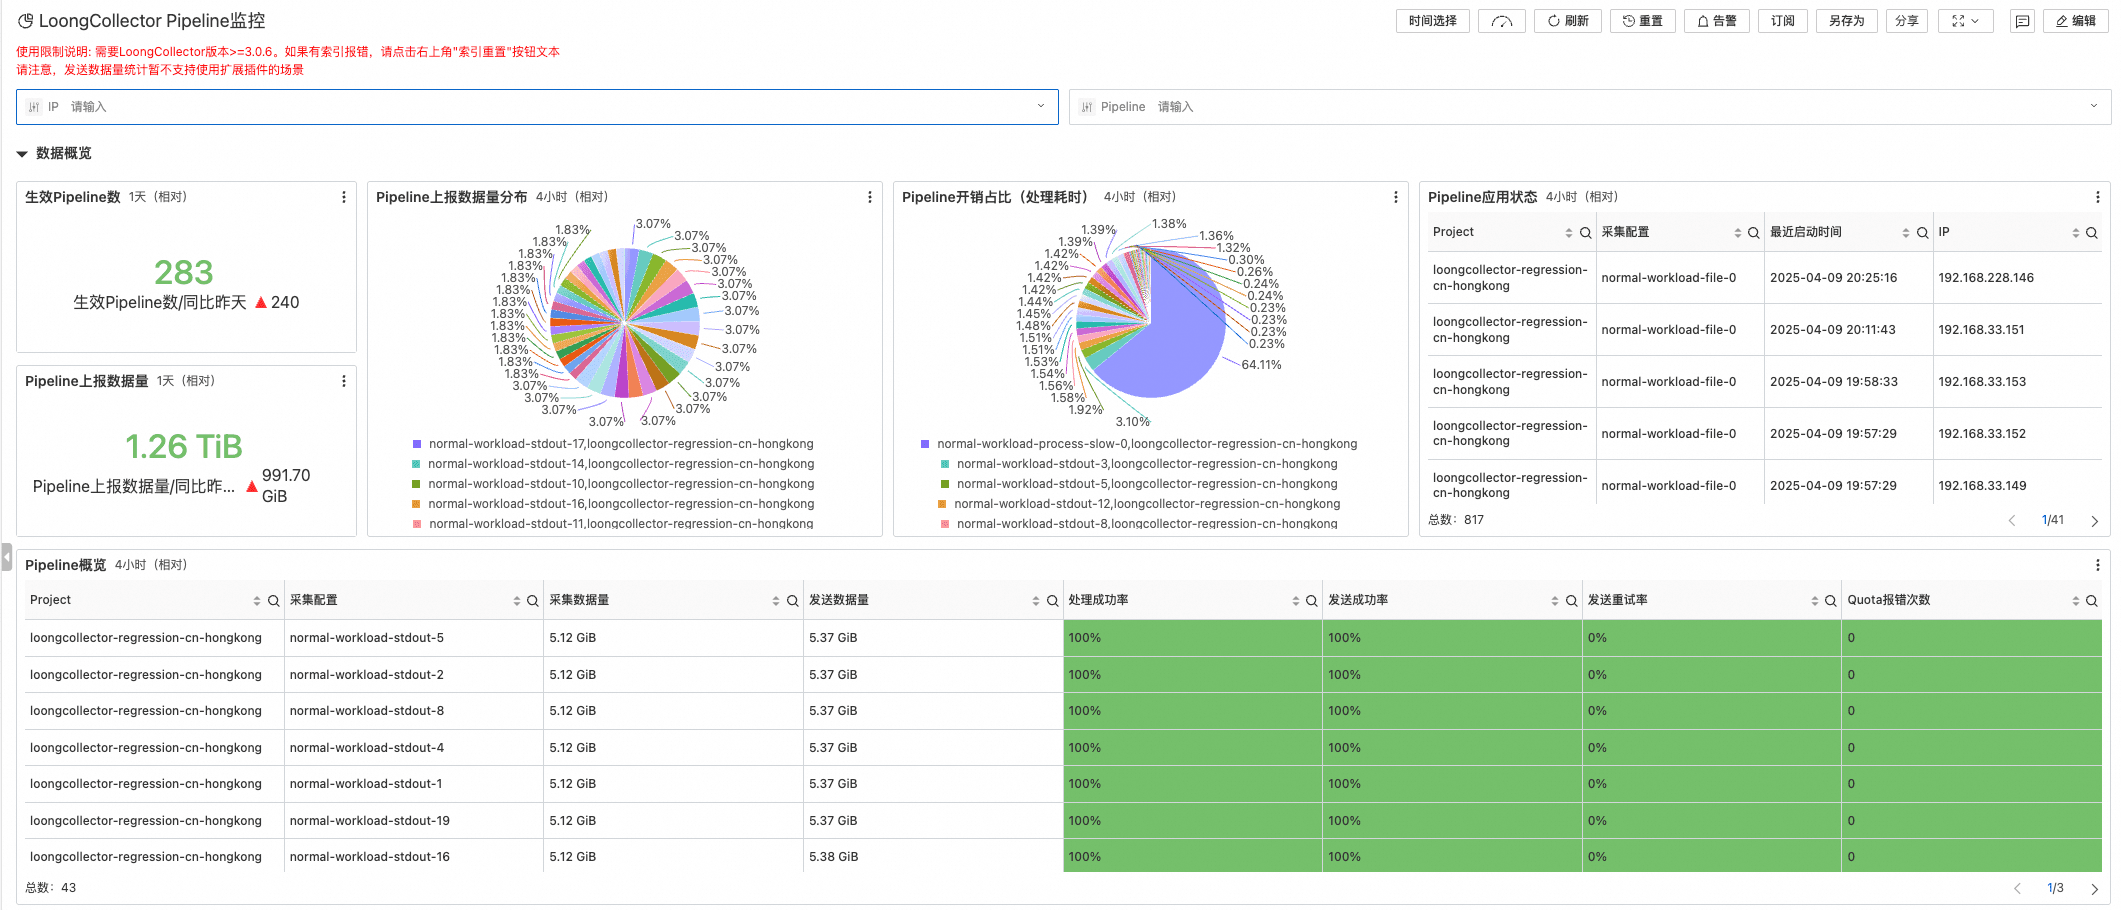Collapse the 数据概览 section
This screenshot has height=910, width=2121.
[x=22, y=154]
